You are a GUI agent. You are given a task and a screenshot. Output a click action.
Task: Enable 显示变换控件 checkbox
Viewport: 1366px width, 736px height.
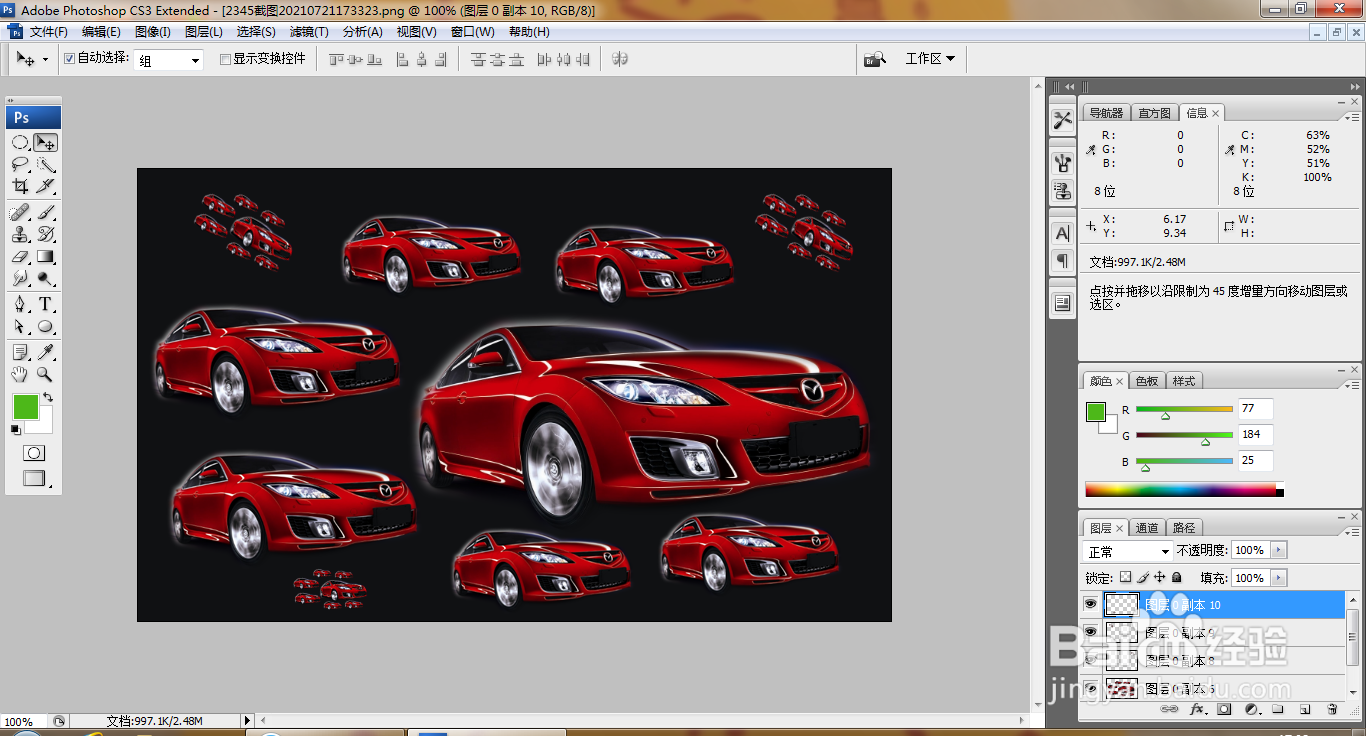[225, 59]
